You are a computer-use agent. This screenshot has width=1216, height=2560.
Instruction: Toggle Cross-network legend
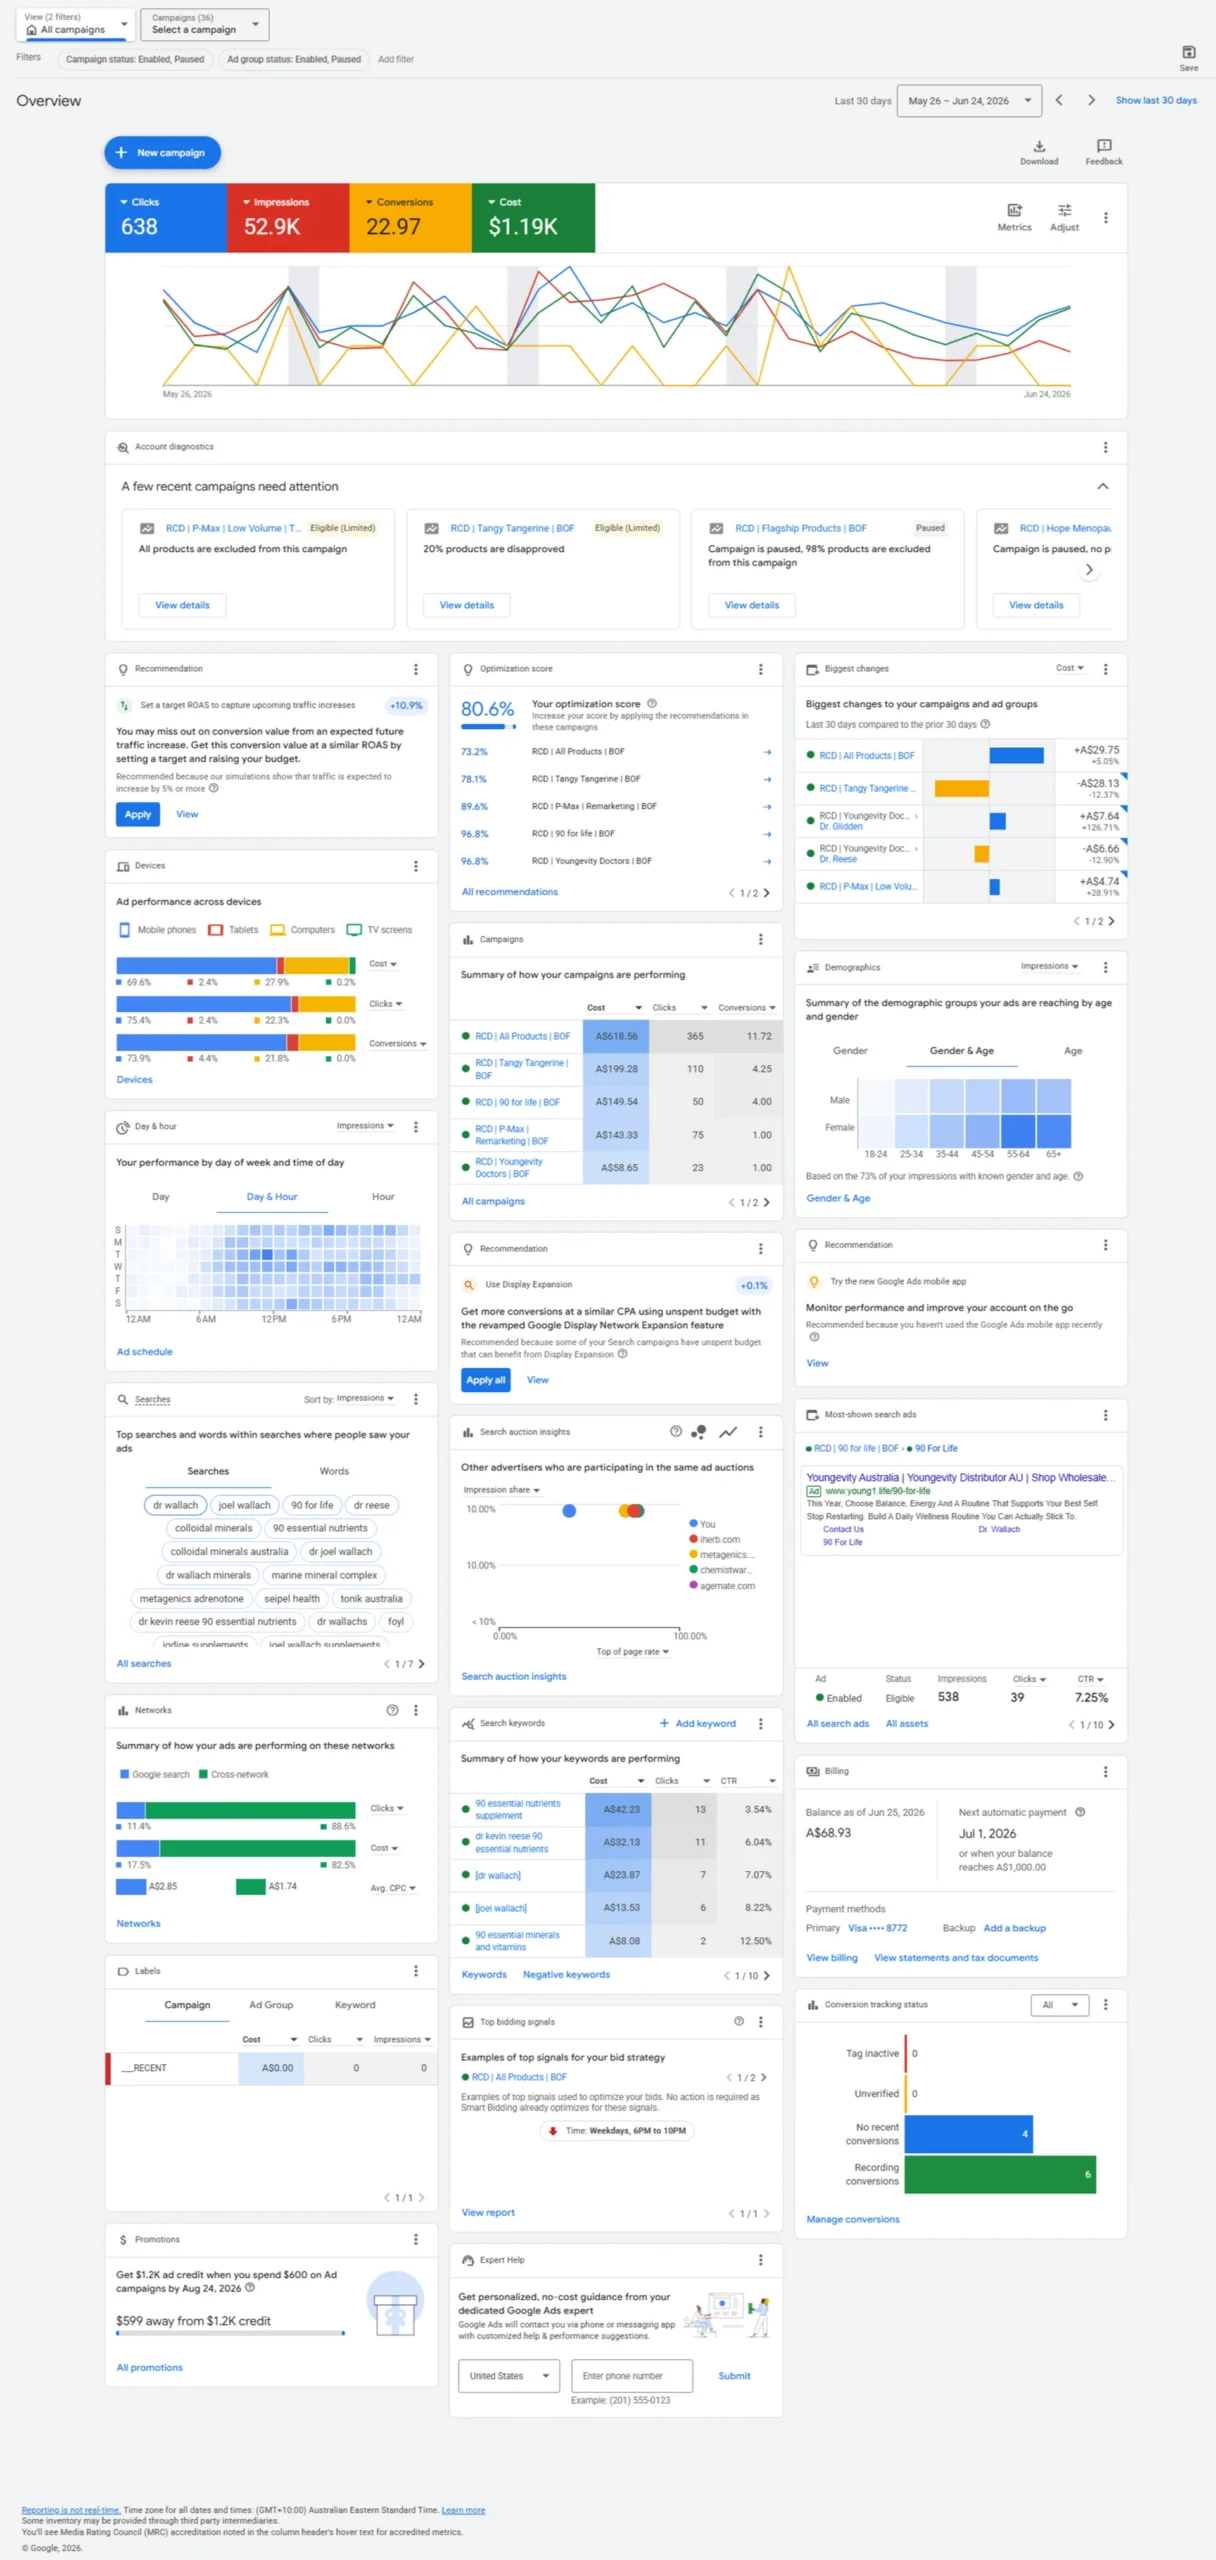pos(203,1774)
